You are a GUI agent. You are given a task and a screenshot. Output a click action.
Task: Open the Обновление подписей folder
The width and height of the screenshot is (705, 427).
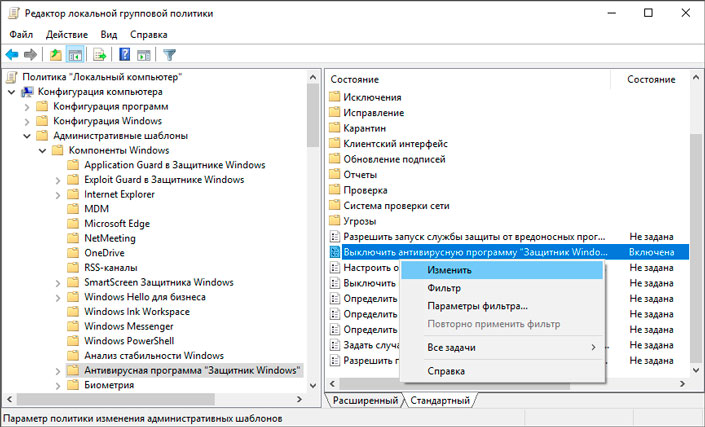pyautogui.click(x=394, y=159)
